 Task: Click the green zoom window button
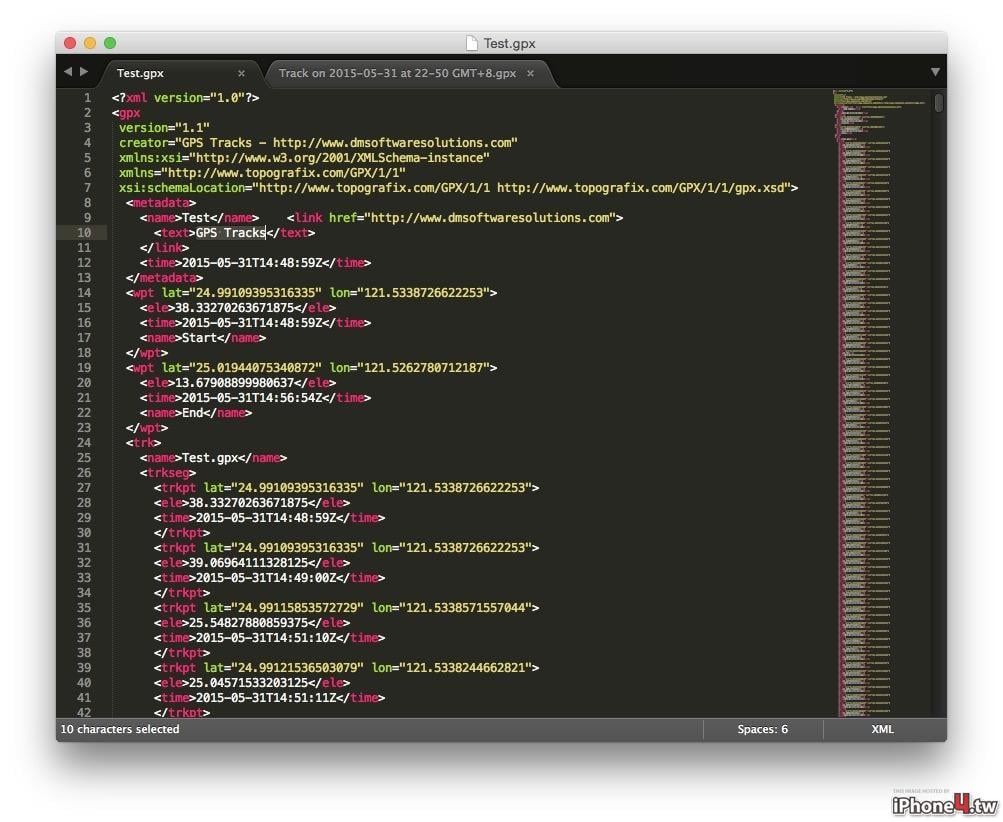[x=110, y=43]
